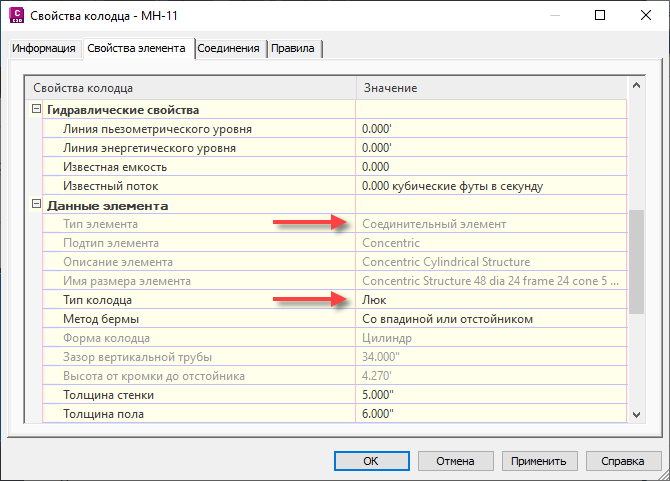Click the Значение column header
The image size is (670, 481).
pyautogui.click(x=490, y=88)
